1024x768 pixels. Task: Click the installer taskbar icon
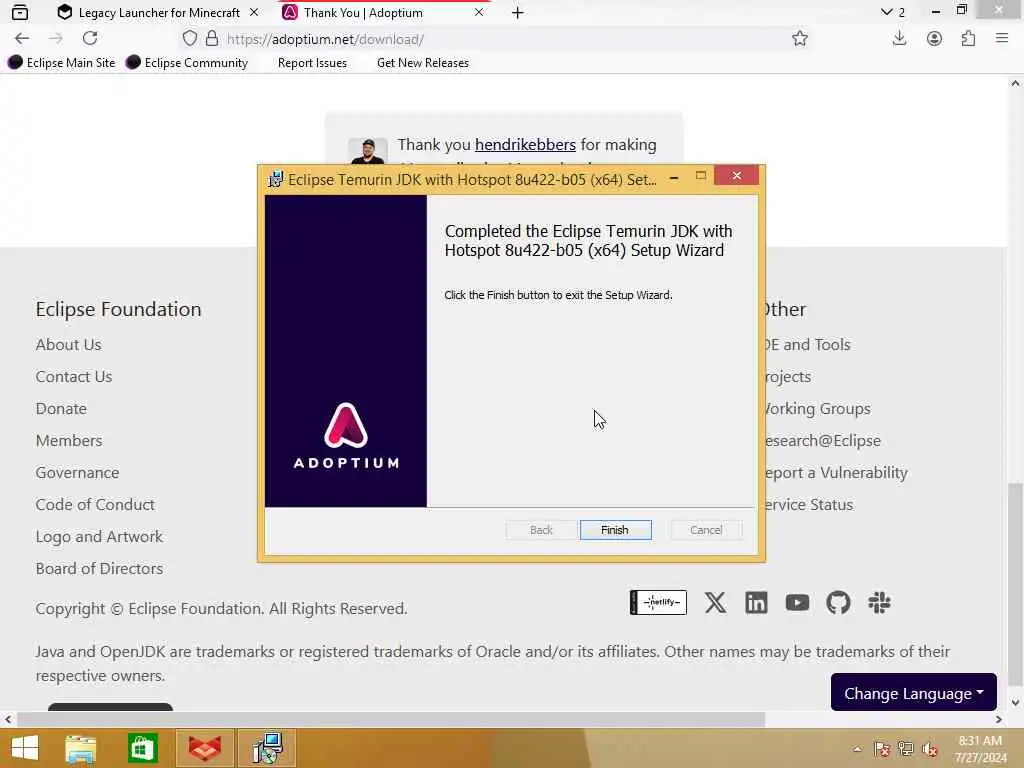pyautogui.click(x=267, y=748)
